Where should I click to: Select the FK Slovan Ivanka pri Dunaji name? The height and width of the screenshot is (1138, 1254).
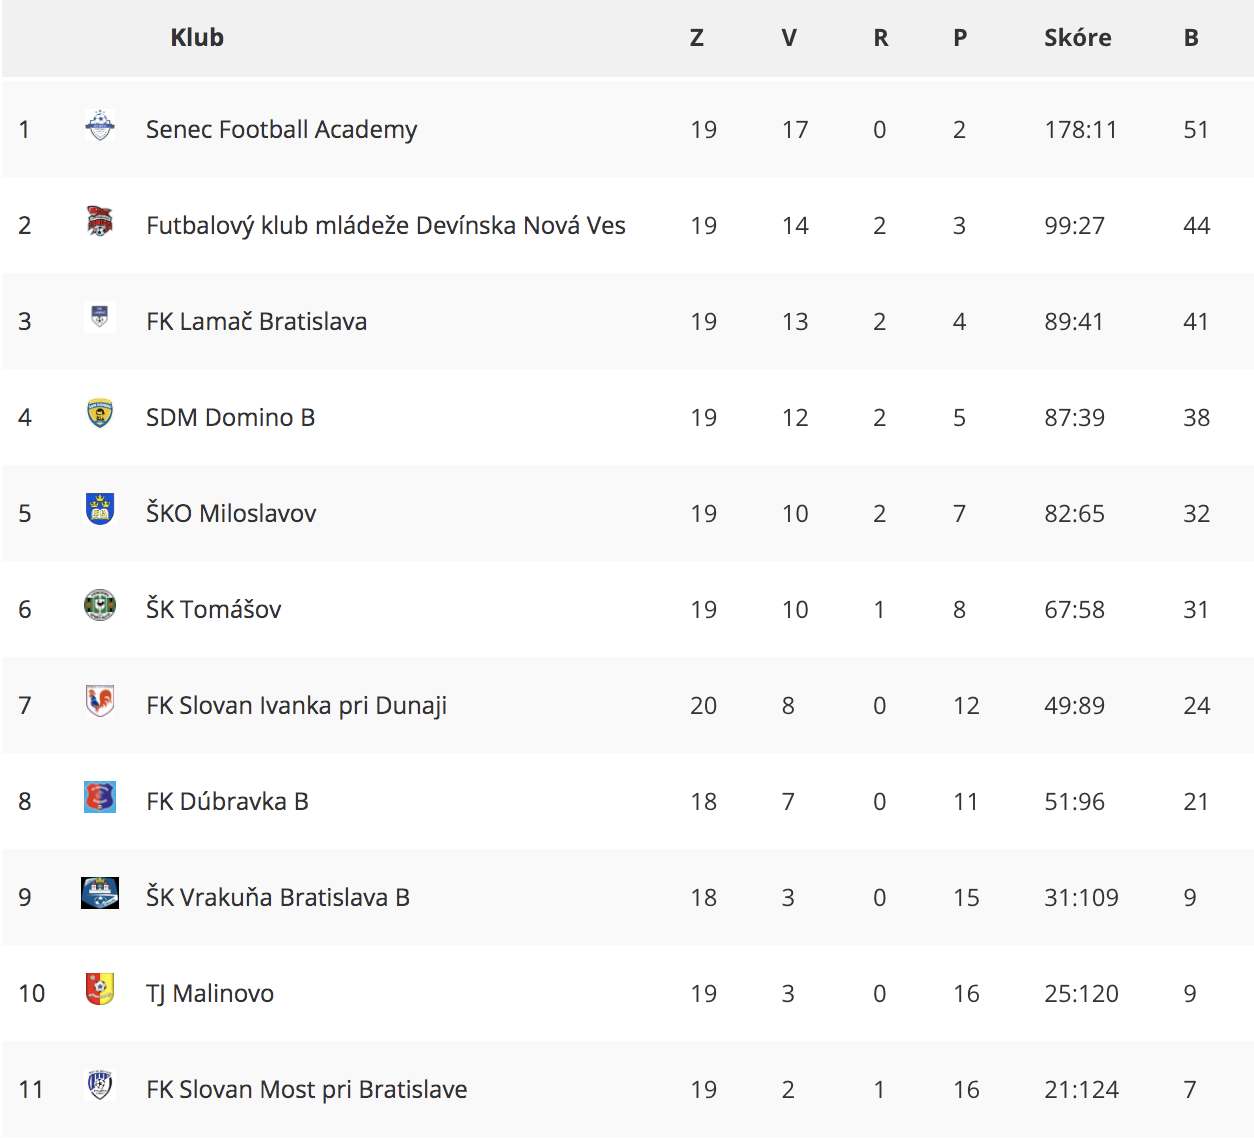296,705
